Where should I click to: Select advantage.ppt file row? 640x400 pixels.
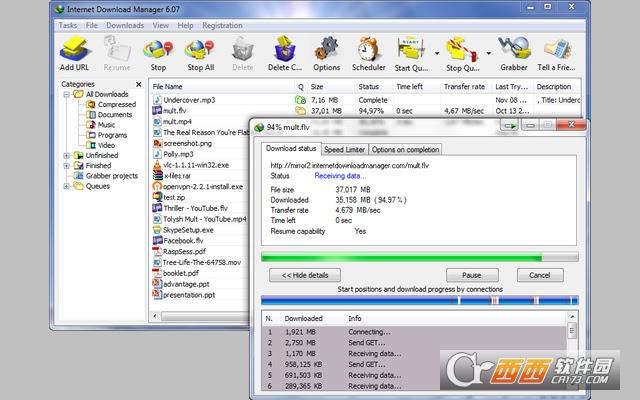186,284
